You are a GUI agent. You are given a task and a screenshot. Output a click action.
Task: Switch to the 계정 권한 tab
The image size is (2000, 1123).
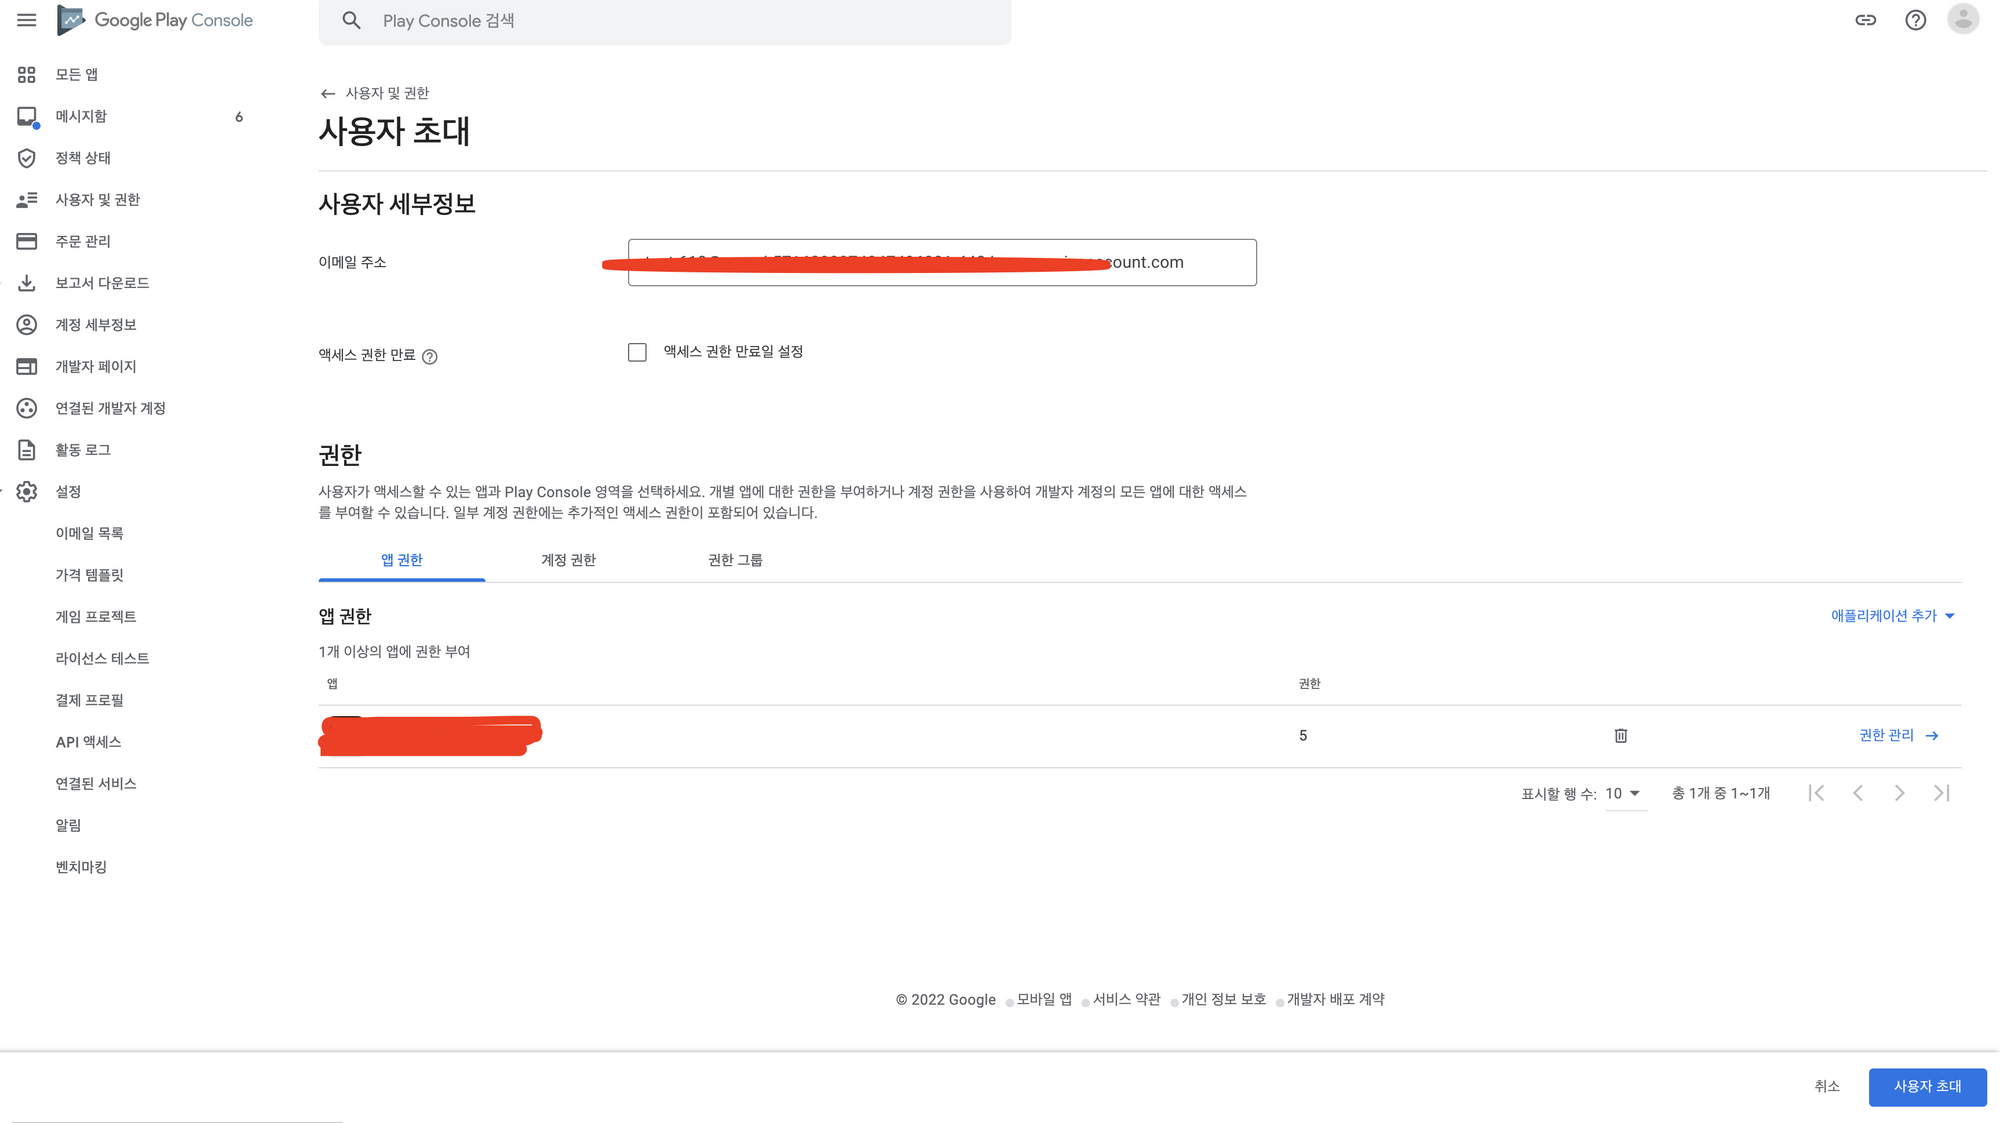pos(568,560)
